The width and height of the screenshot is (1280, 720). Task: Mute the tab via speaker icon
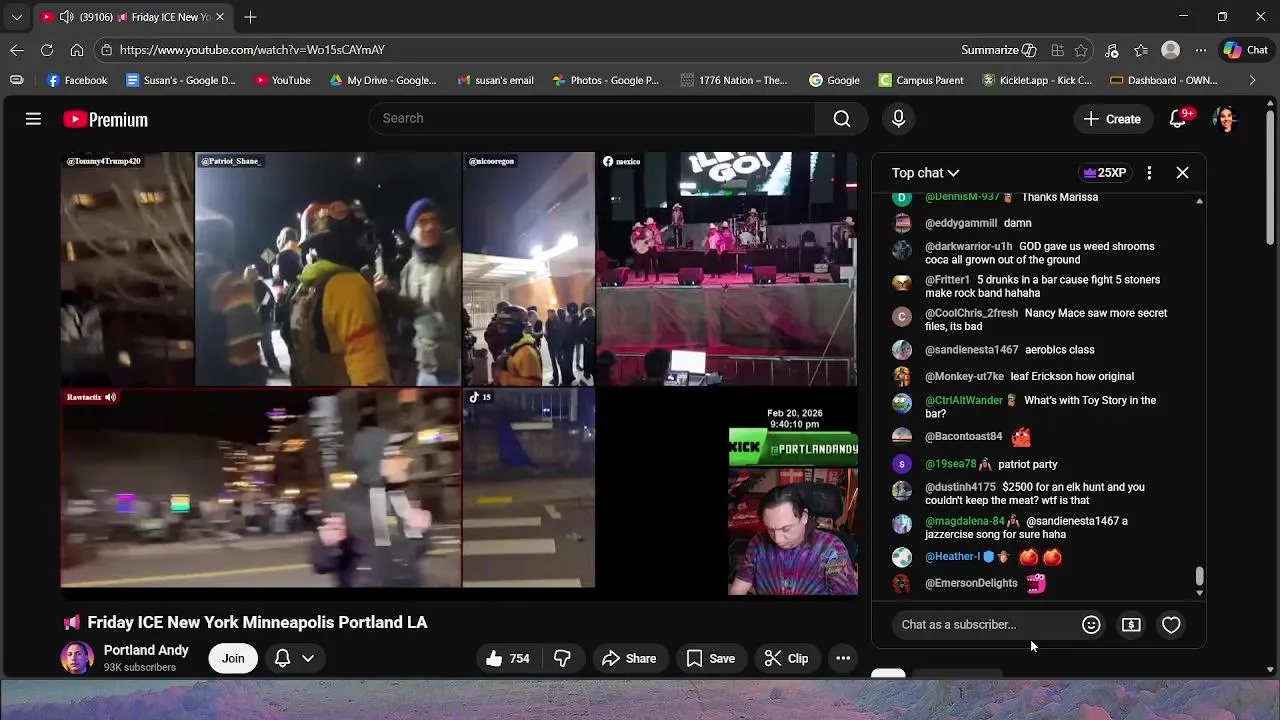click(66, 17)
